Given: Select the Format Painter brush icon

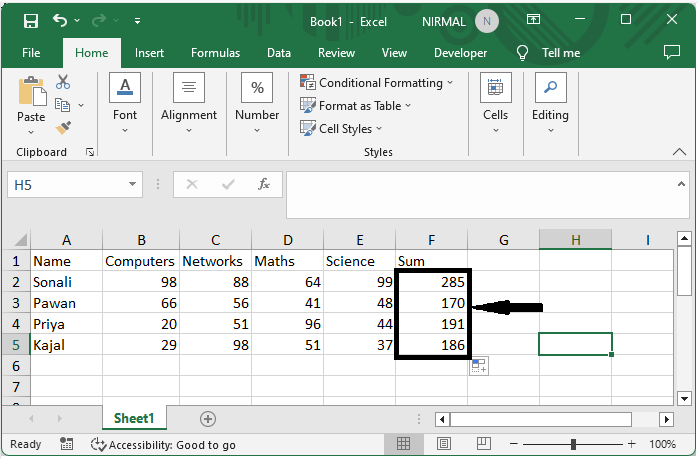Looking at the screenshot, I should (63, 127).
